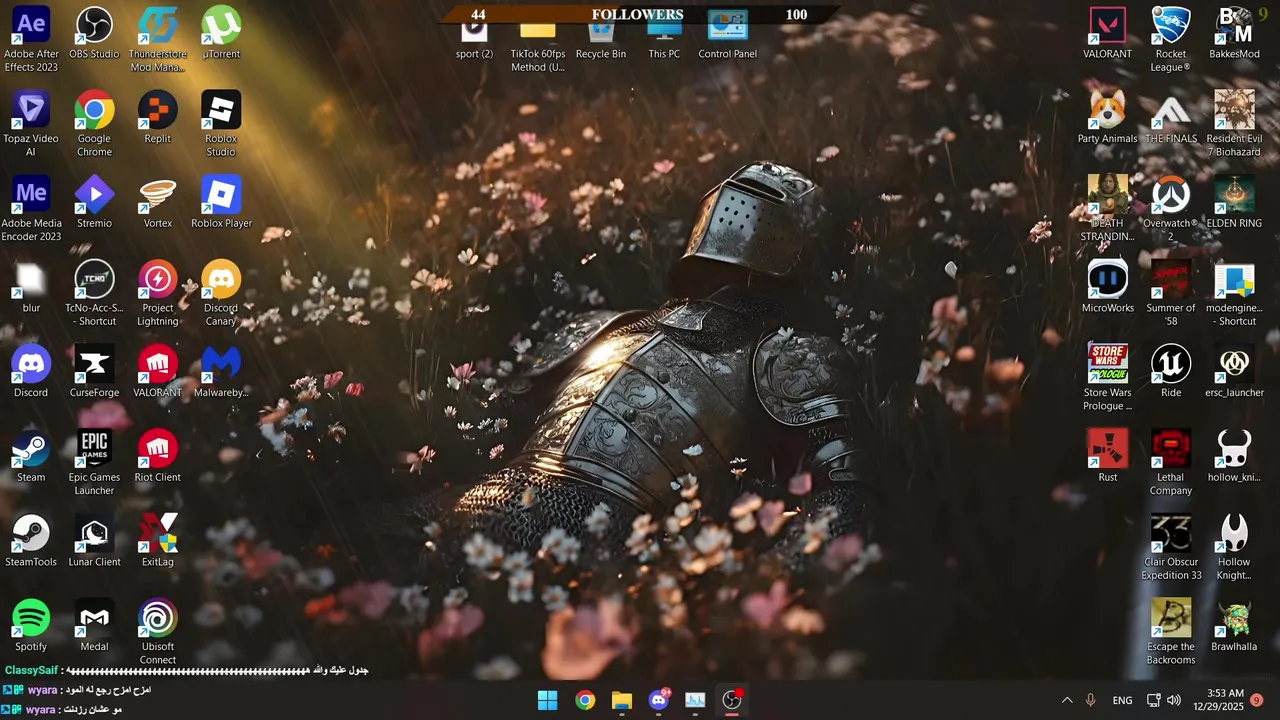Open ELDEN RING desktop shortcut
This screenshot has height=720, width=1280.
1234,203
